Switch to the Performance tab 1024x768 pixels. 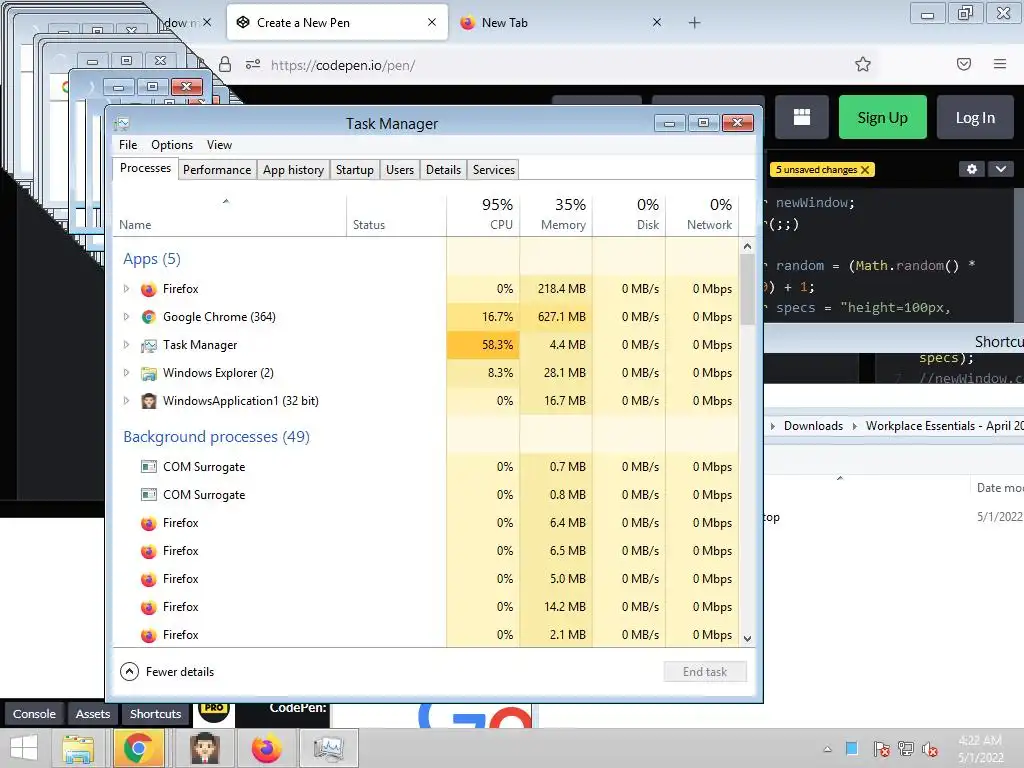[x=217, y=170]
